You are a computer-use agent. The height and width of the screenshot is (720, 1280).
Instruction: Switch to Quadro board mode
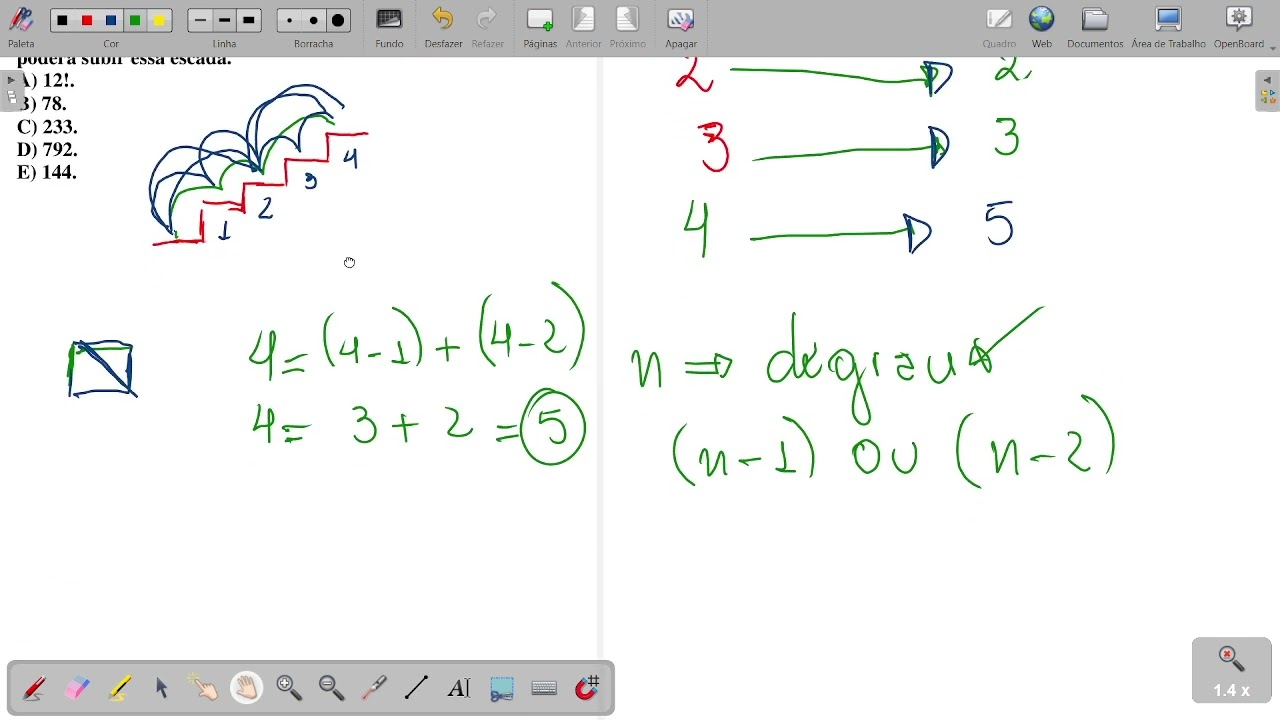pyautogui.click(x=999, y=26)
